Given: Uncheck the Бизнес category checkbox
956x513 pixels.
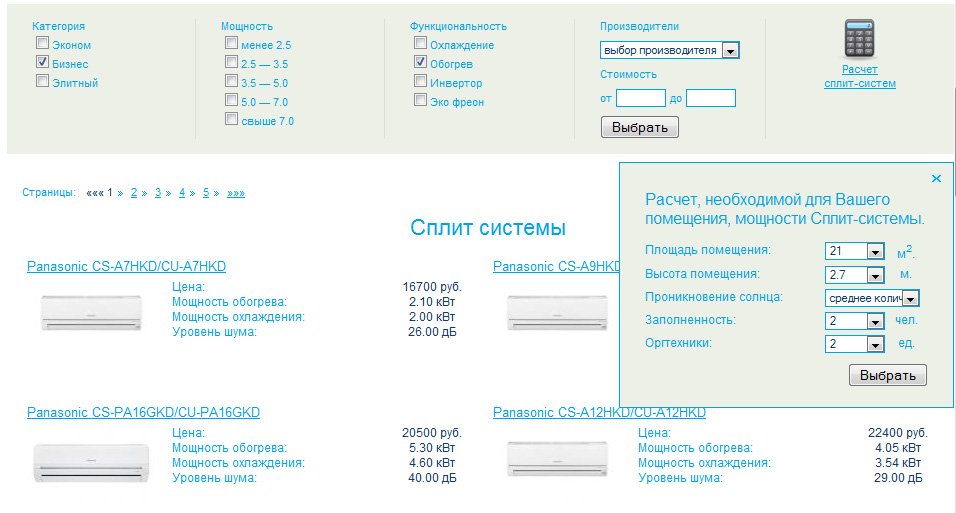Looking at the screenshot, I should 42,62.
